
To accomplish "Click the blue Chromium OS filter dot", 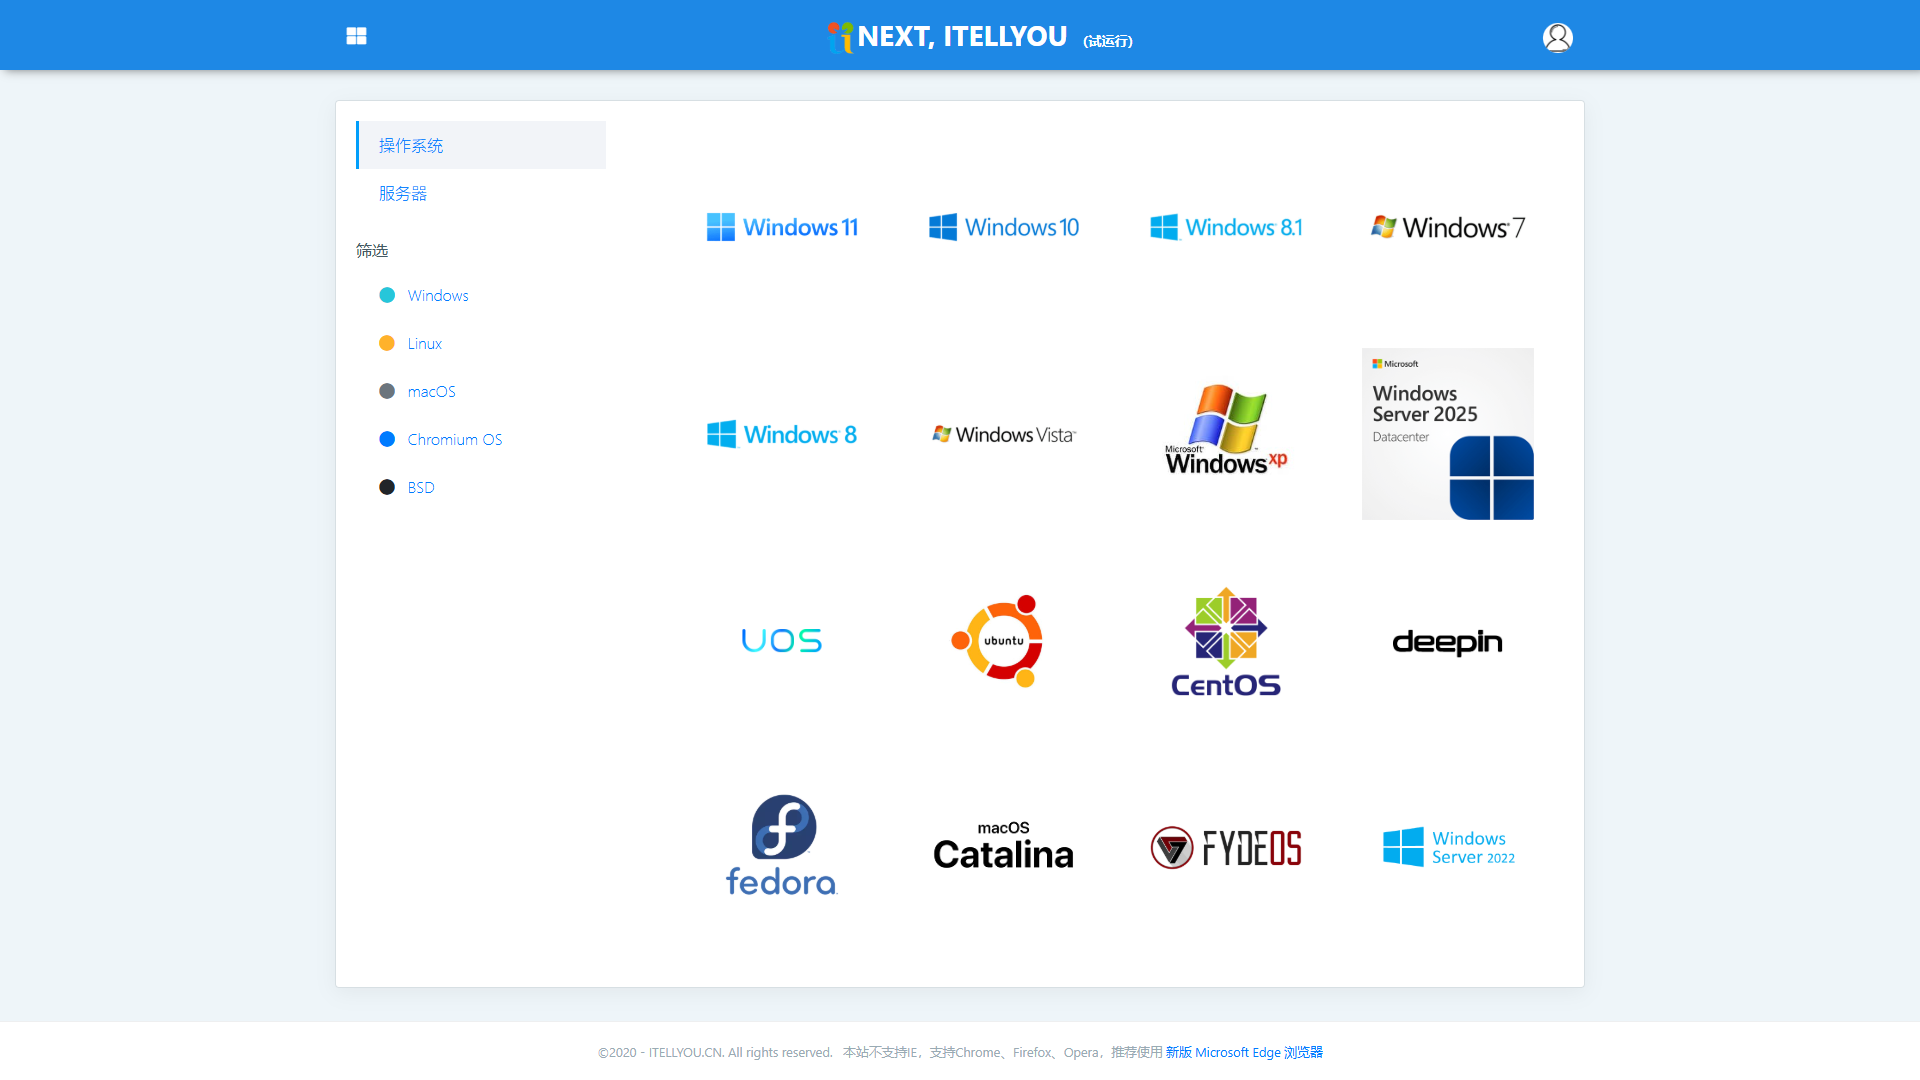I will point(387,439).
